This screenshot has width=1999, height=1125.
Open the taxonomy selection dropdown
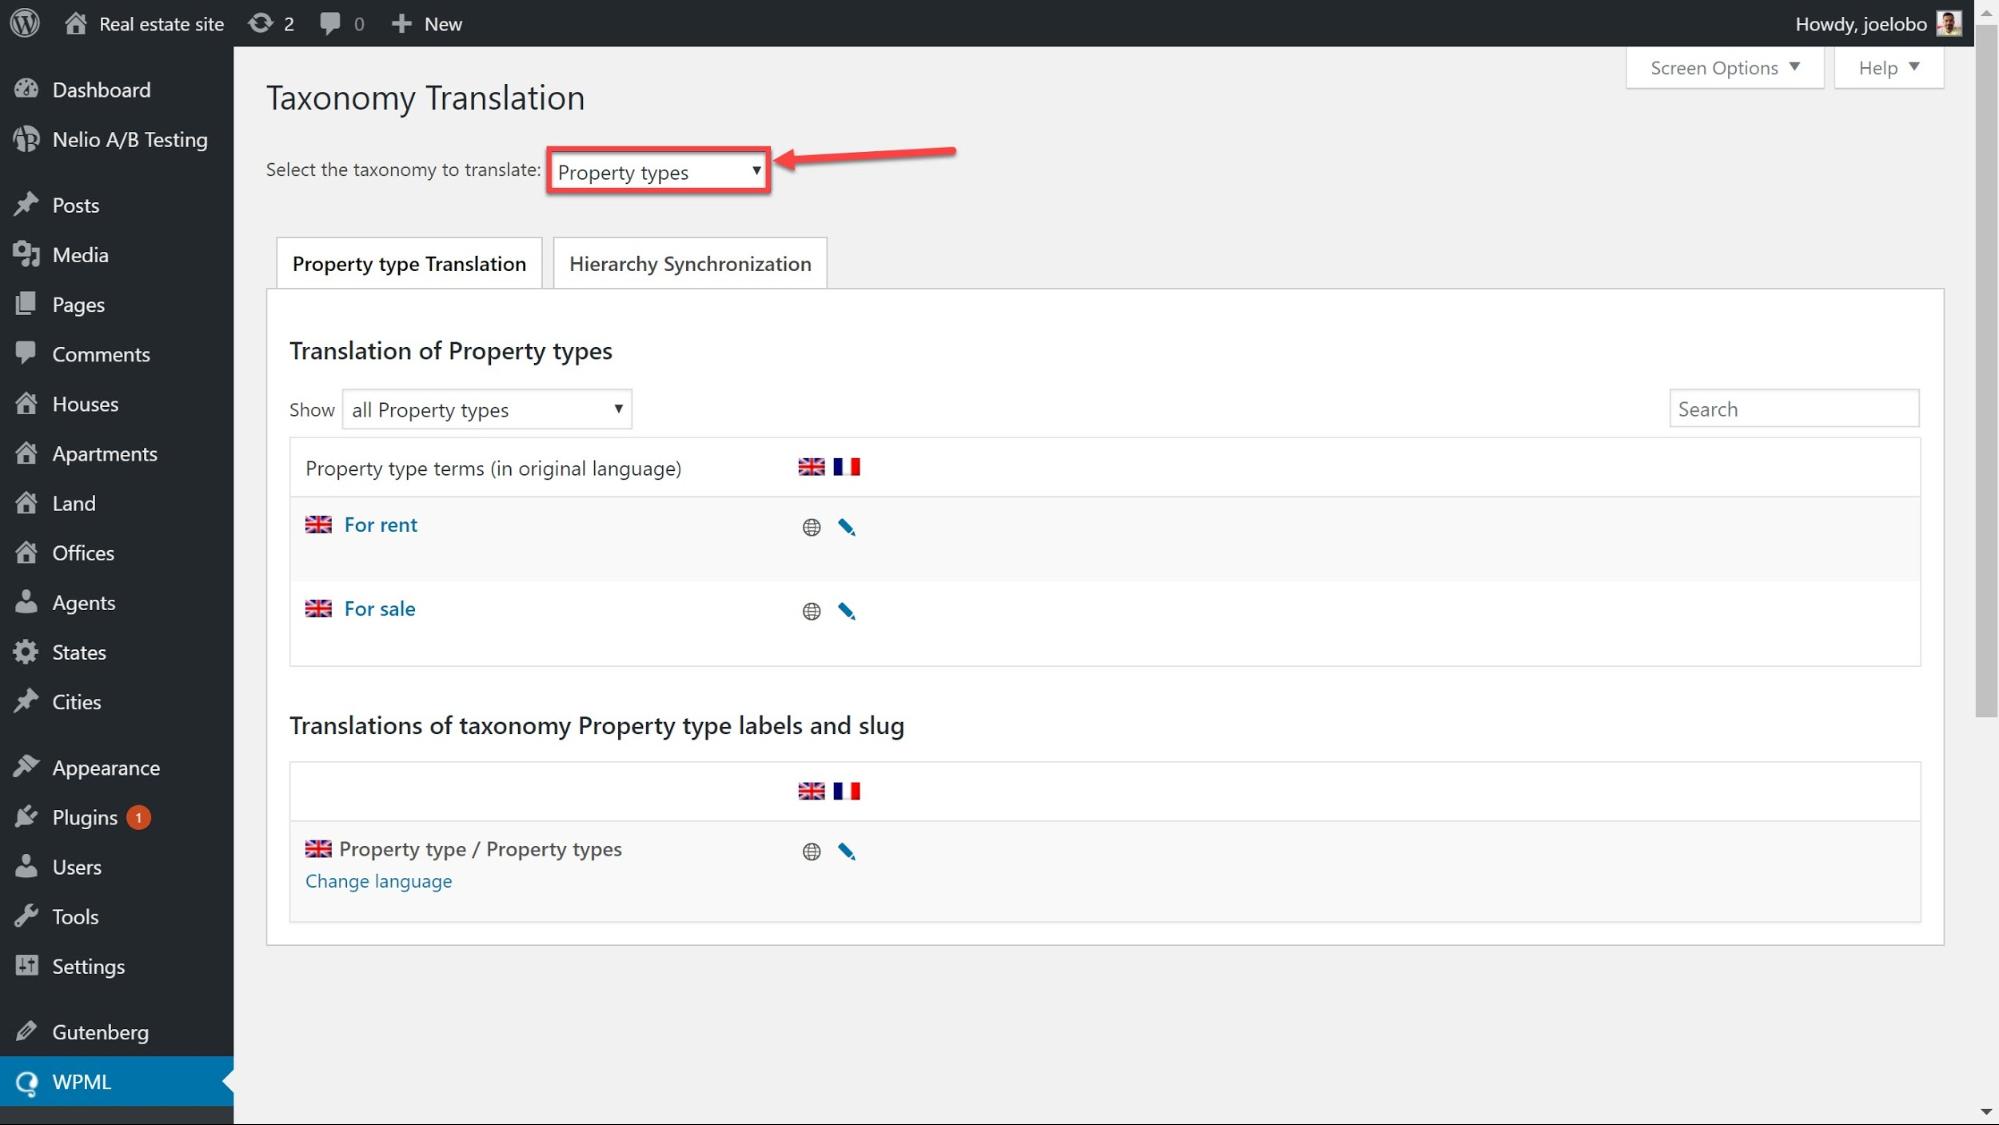658,172
